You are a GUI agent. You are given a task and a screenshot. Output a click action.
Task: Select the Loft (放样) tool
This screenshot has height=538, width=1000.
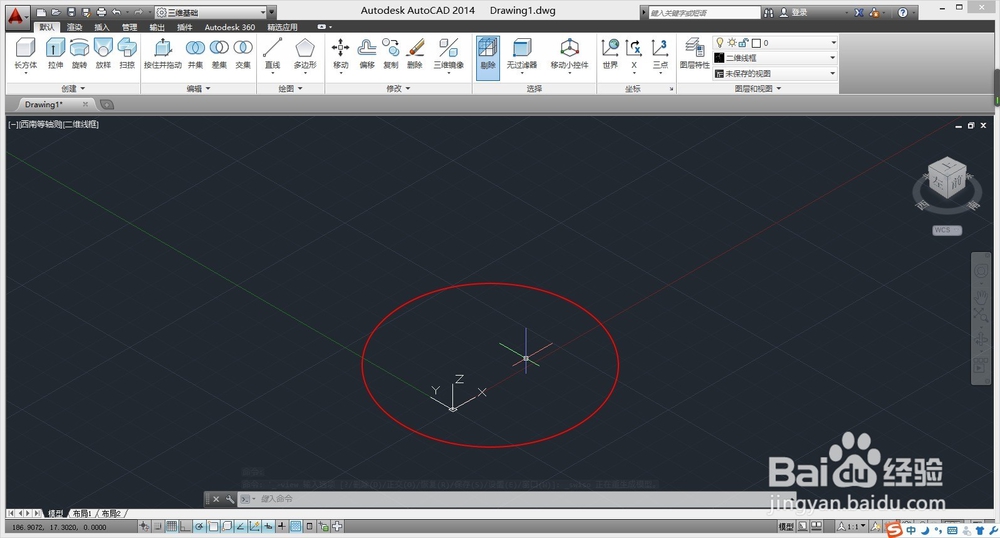point(103,54)
